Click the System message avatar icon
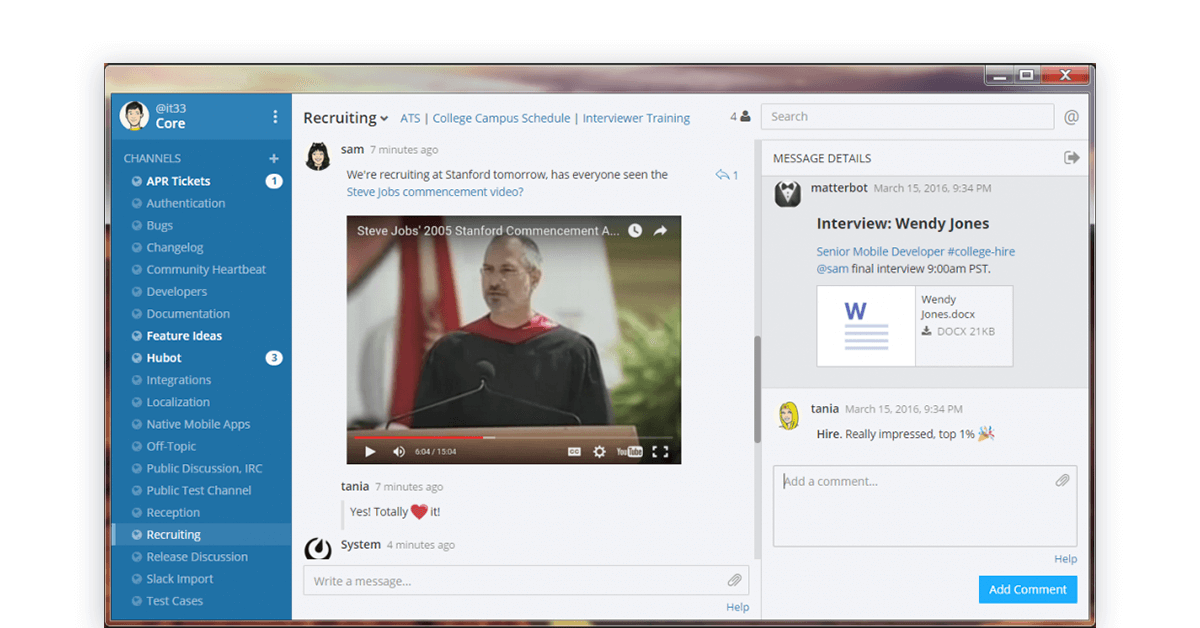The height and width of the screenshot is (628, 1200). coord(318,550)
